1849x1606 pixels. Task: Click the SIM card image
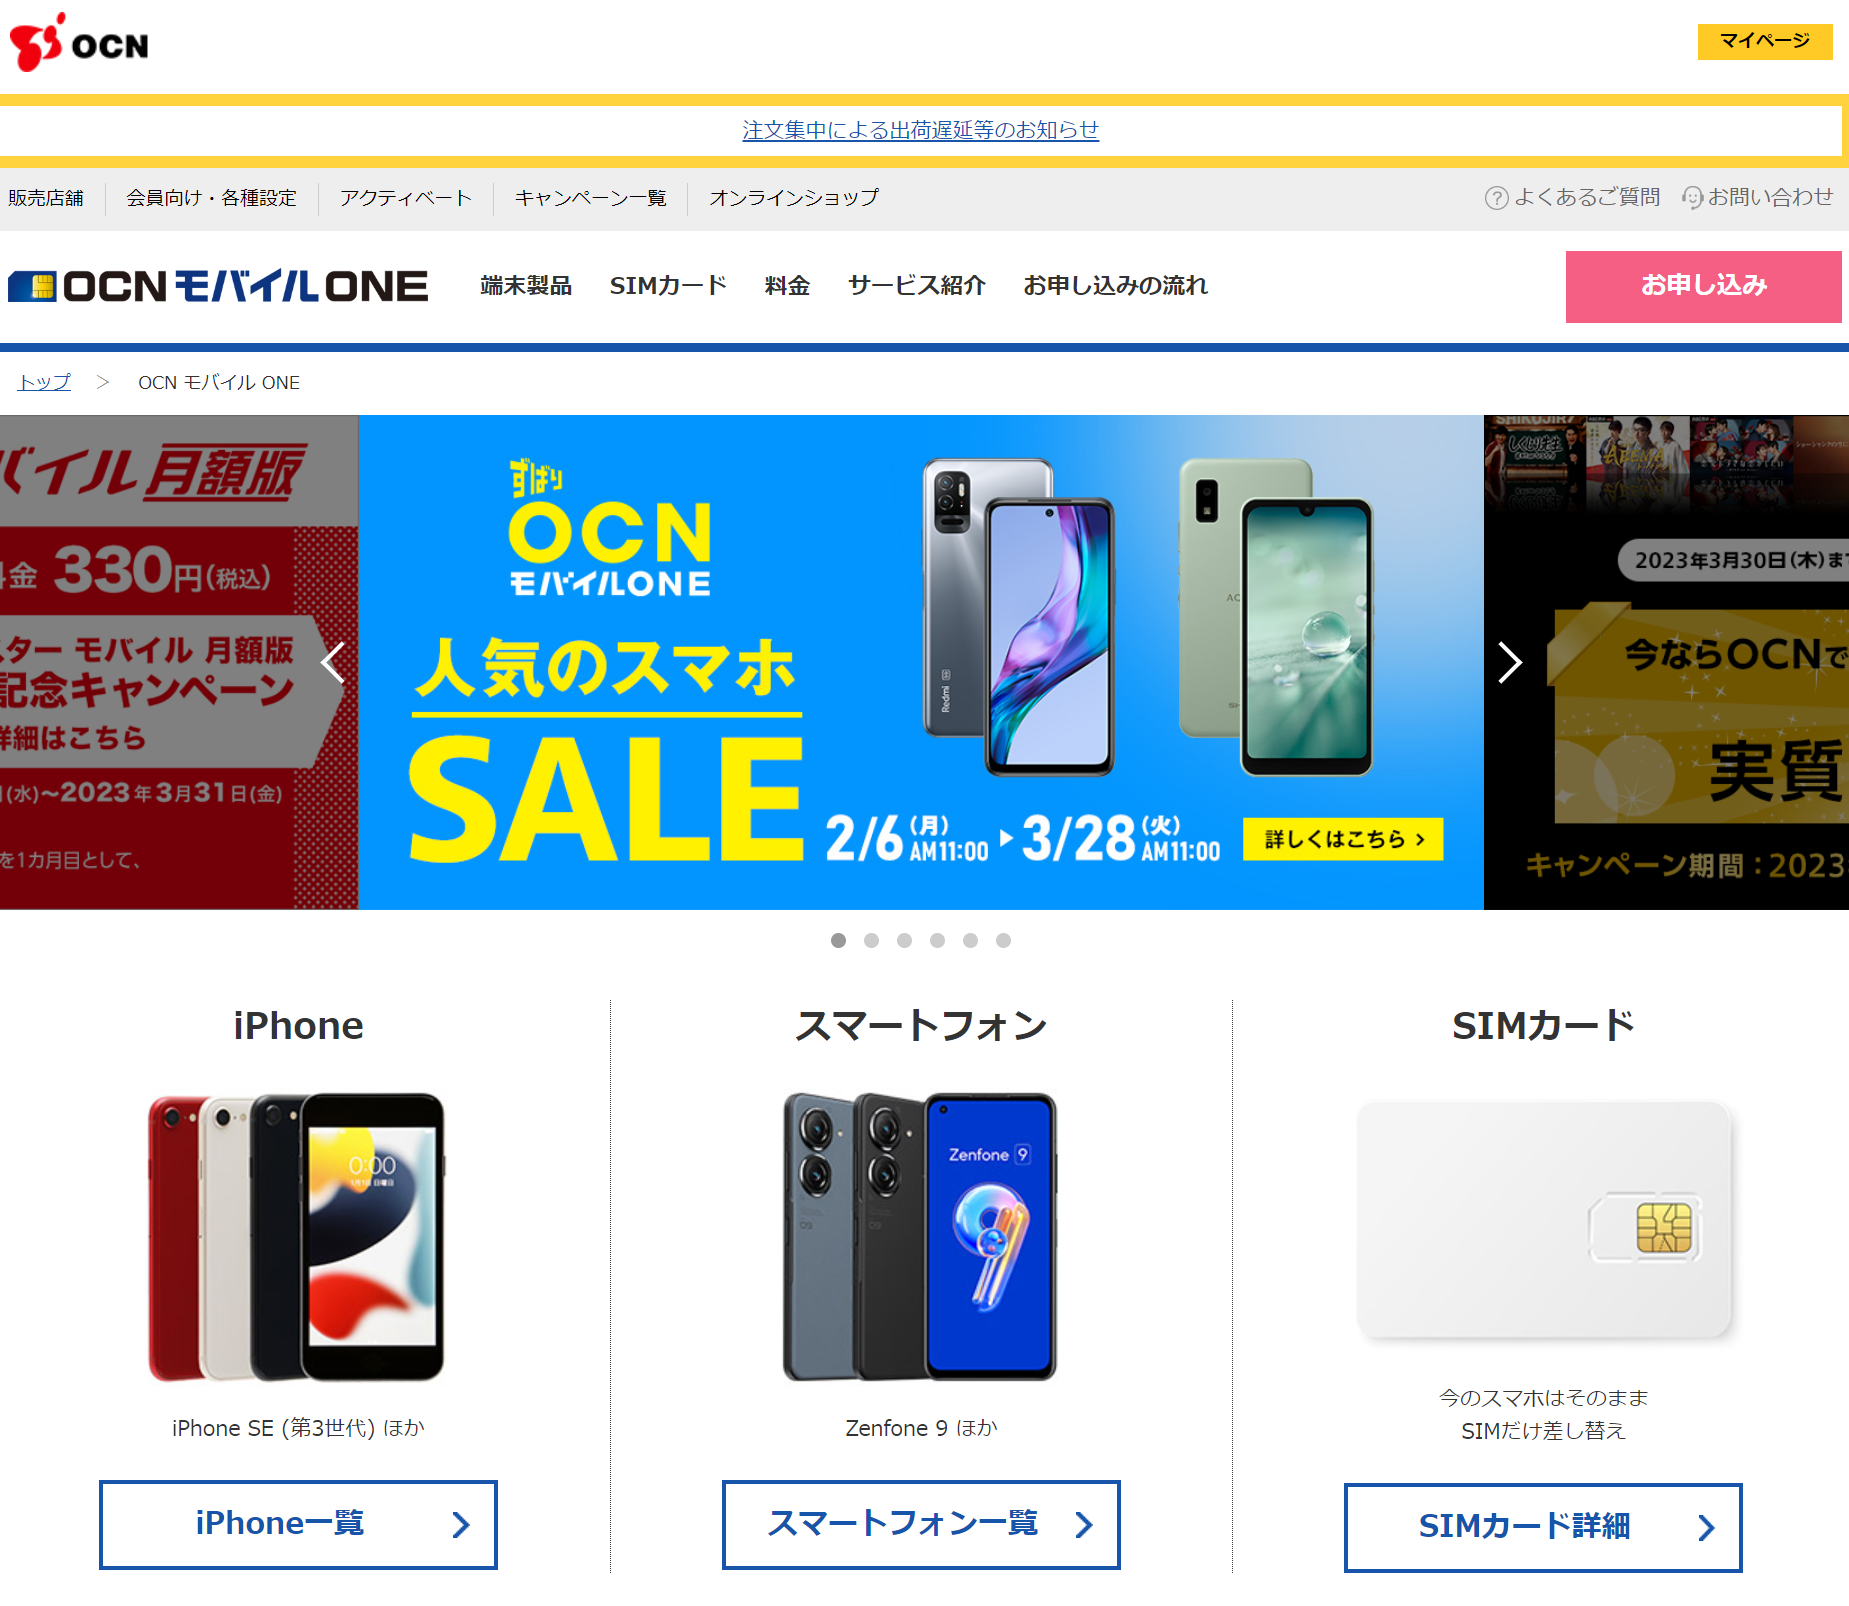tap(1544, 1220)
